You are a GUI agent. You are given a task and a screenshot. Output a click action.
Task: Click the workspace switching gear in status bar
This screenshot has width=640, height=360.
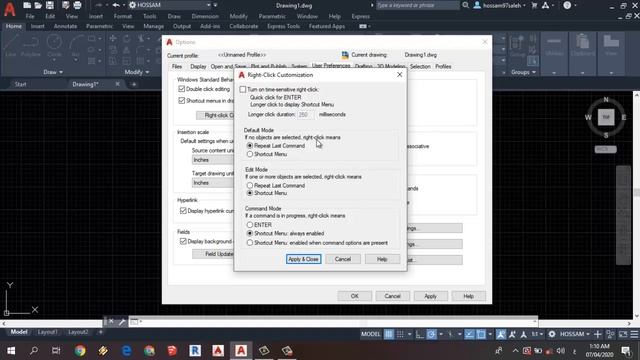click(x=552, y=334)
